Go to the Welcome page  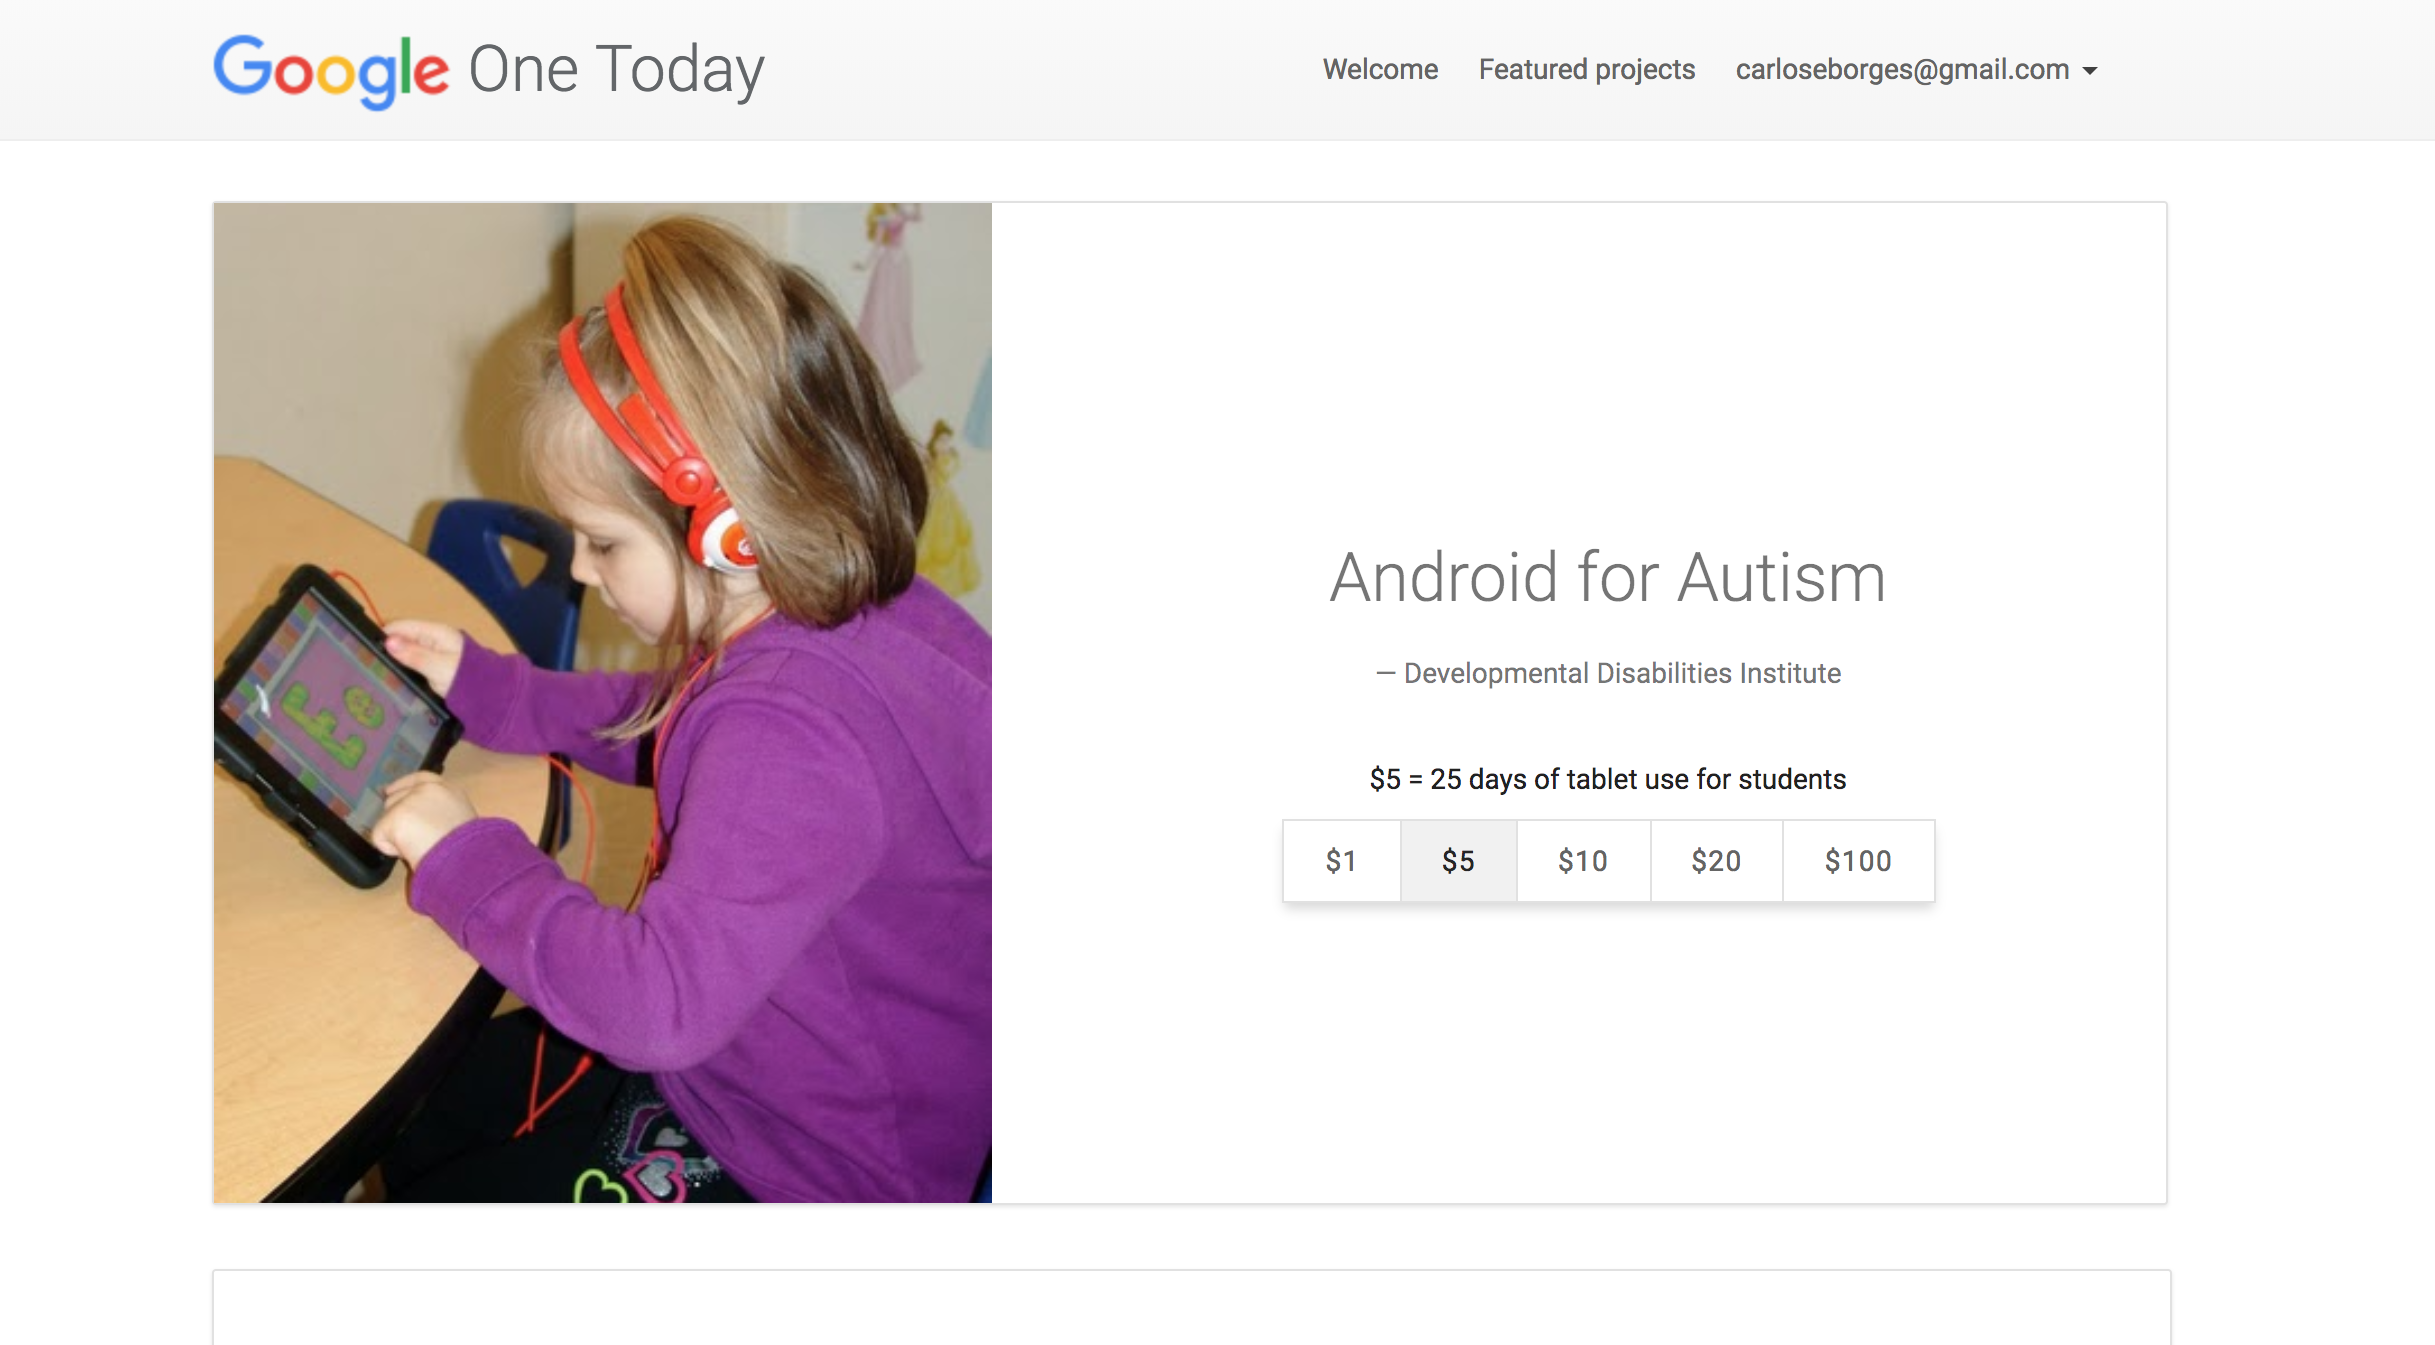(x=1380, y=69)
